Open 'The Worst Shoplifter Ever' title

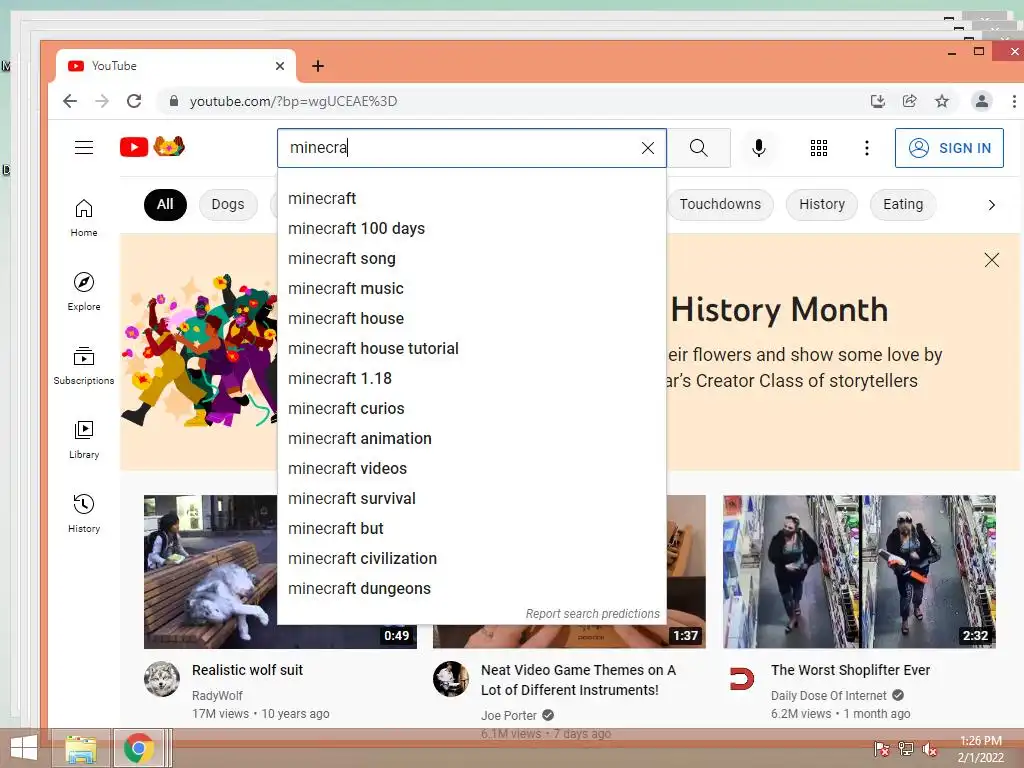click(x=850, y=670)
